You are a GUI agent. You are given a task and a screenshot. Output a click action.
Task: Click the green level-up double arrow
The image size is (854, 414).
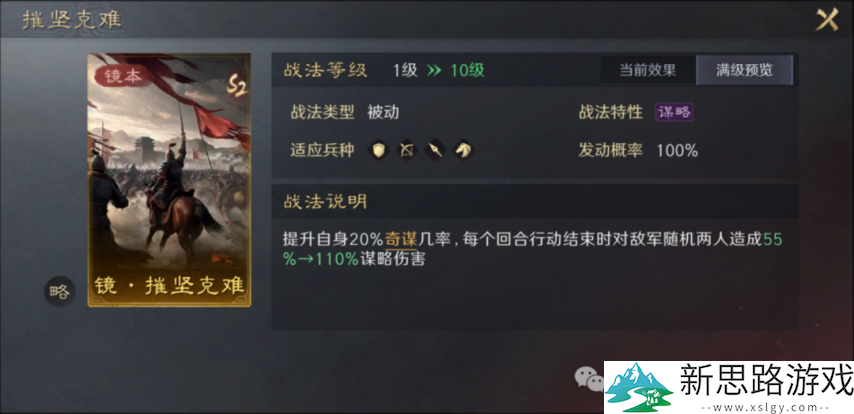(434, 70)
